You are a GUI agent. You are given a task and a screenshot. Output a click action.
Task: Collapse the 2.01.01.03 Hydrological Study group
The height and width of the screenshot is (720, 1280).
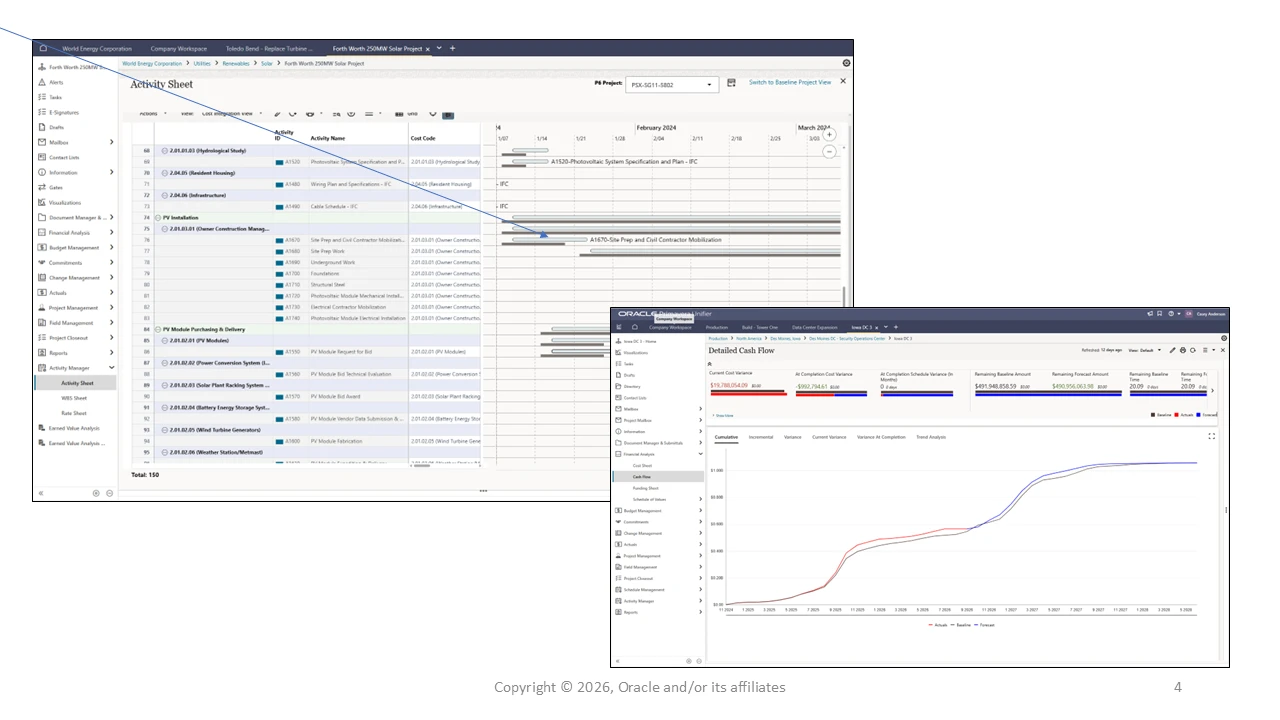coord(164,151)
